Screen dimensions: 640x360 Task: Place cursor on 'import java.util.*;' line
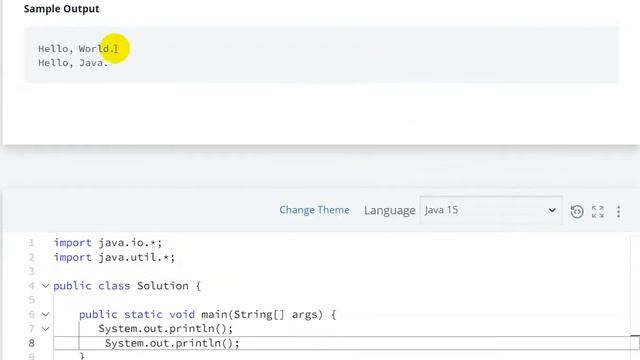tap(114, 257)
